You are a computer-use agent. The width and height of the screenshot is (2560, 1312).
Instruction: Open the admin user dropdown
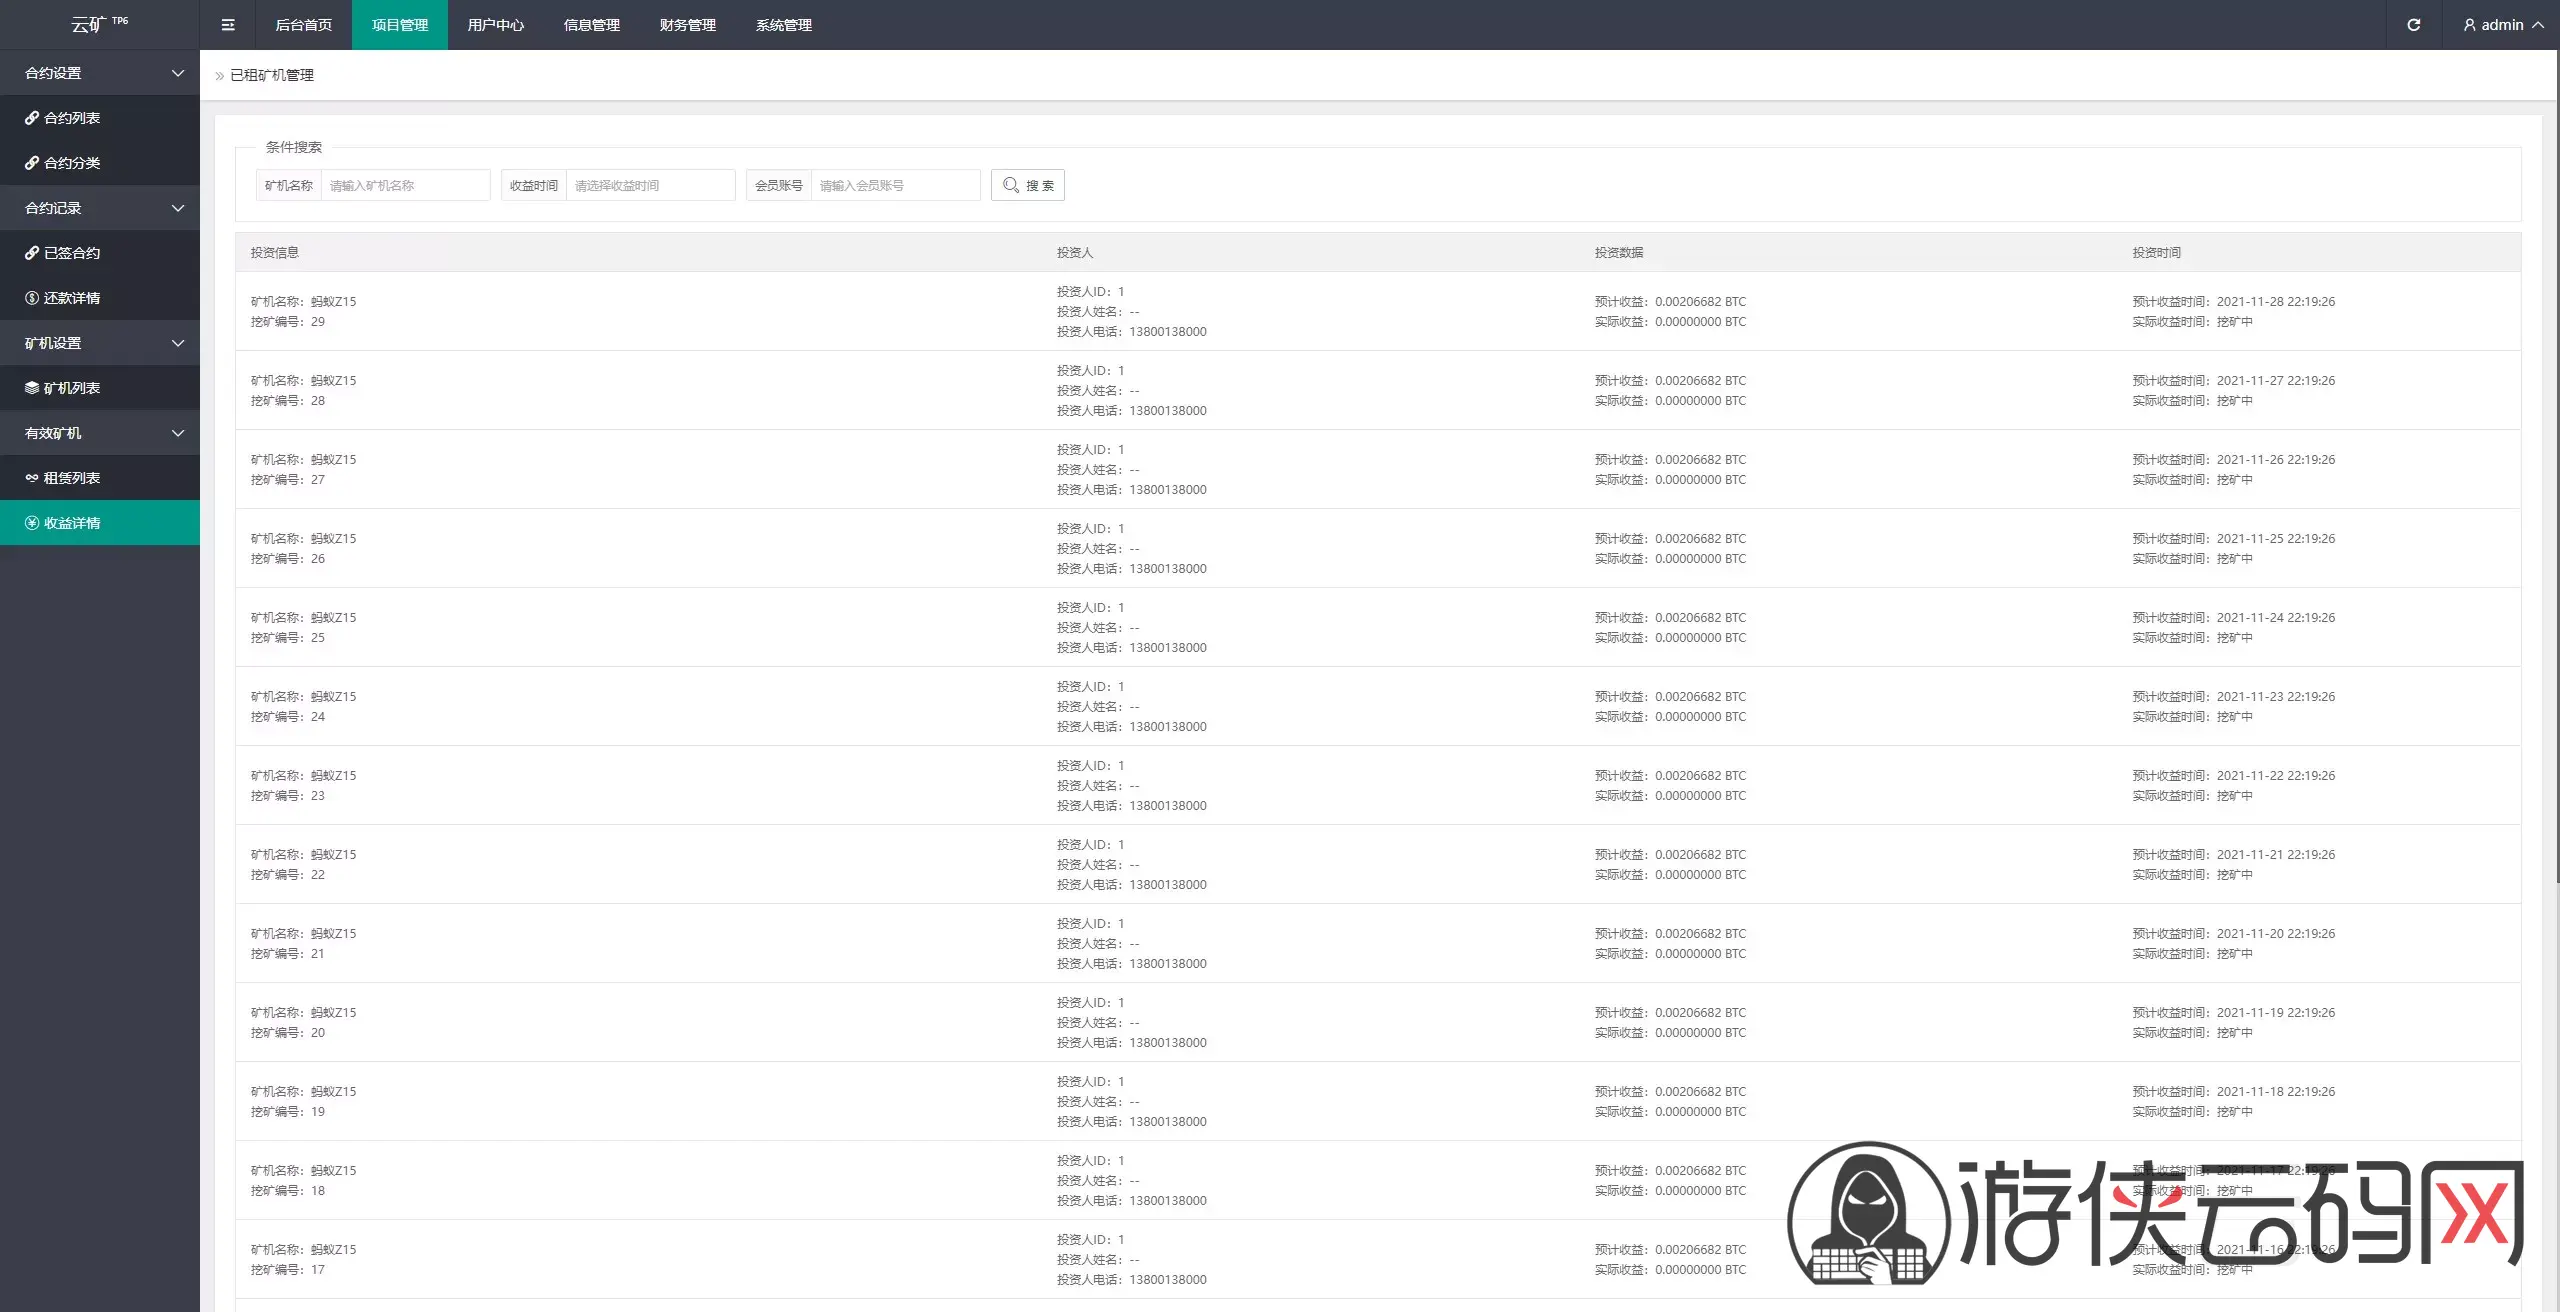coord(2502,25)
